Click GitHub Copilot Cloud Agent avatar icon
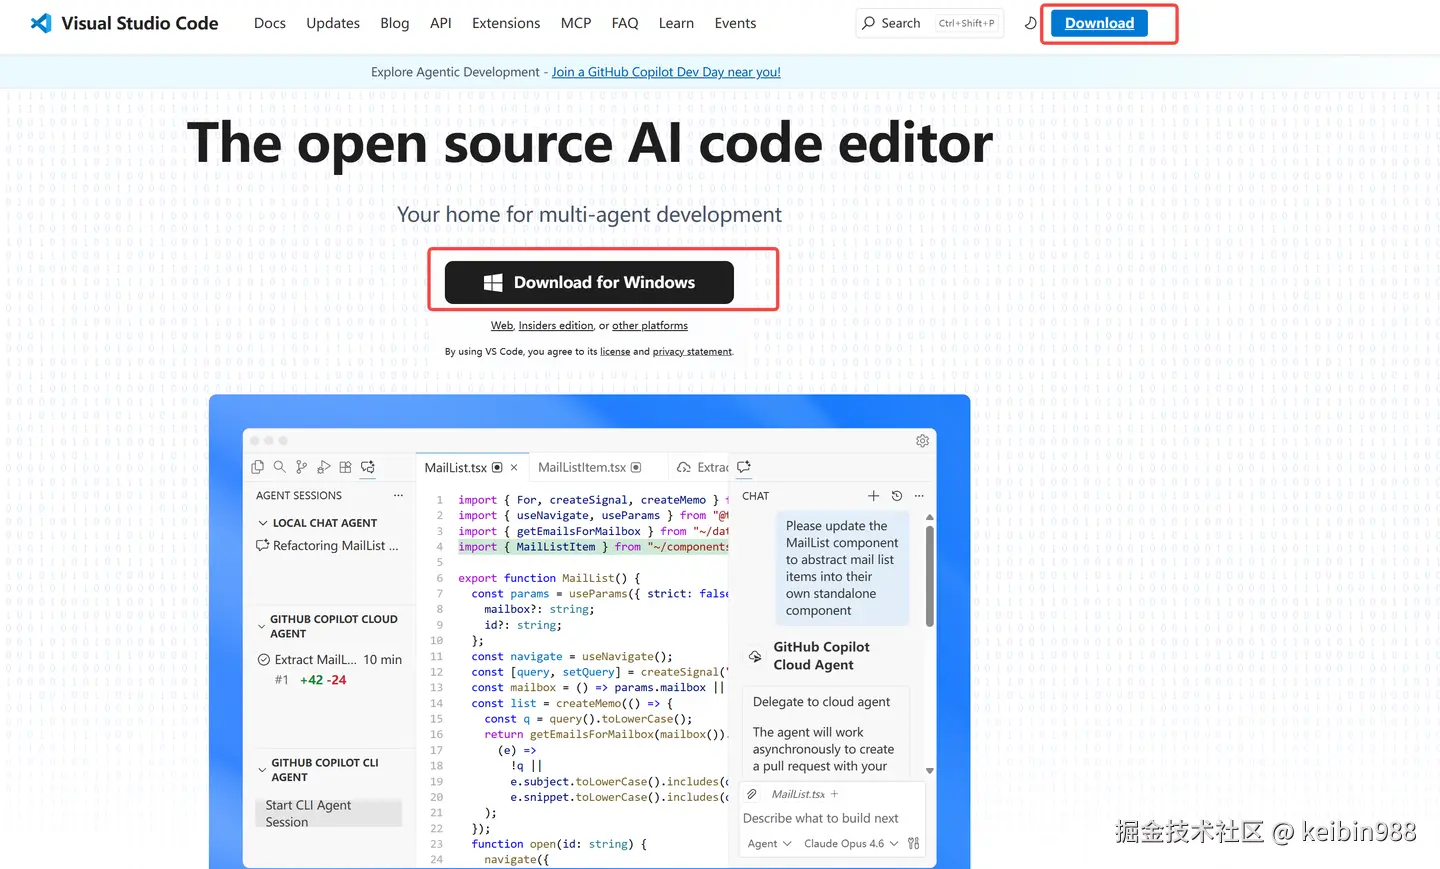The height and width of the screenshot is (869, 1440). tap(755, 656)
